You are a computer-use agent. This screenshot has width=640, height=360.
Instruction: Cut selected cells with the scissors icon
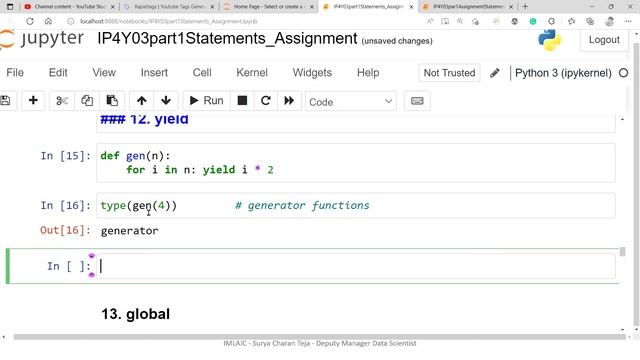pyautogui.click(x=62, y=101)
